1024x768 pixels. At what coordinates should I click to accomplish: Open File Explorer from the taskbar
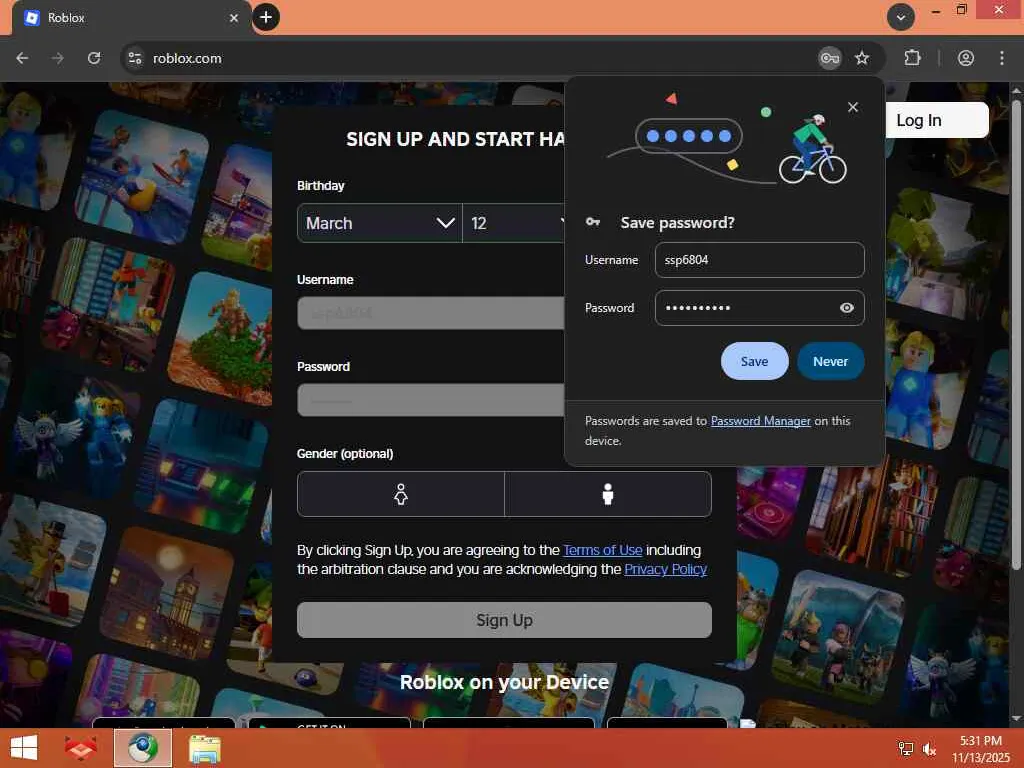pos(204,748)
